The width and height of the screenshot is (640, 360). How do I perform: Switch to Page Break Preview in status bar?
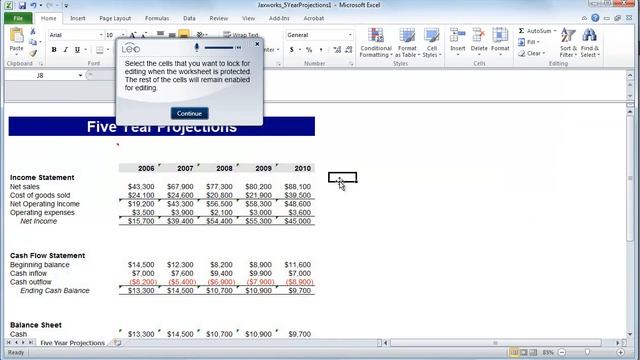533,352
